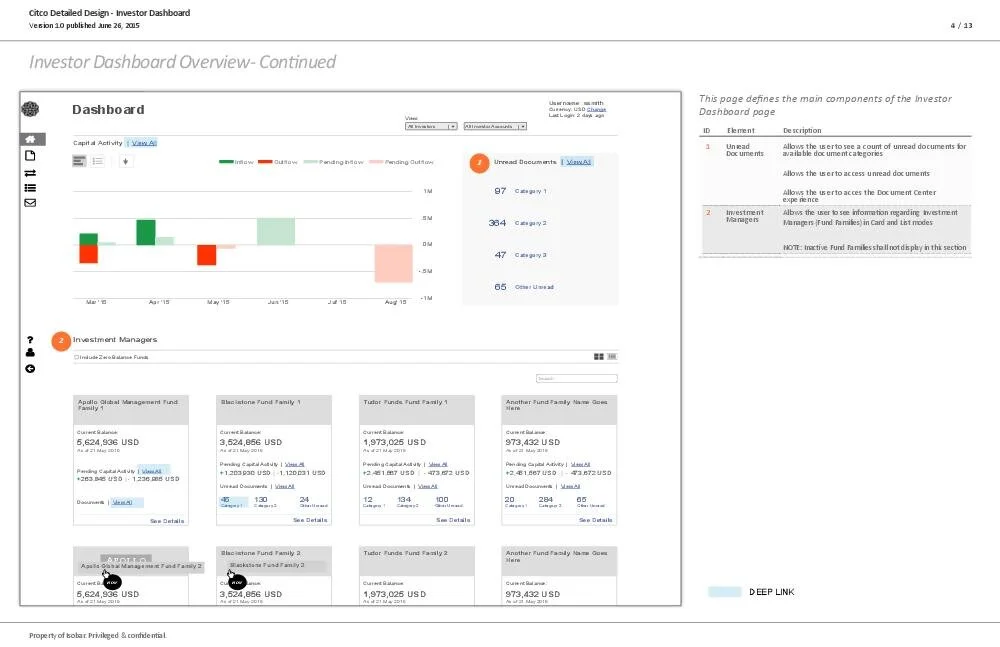This screenshot has height=647, width=1000.
Task: Click the Inflow green legend swatch
Action: (226, 162)
